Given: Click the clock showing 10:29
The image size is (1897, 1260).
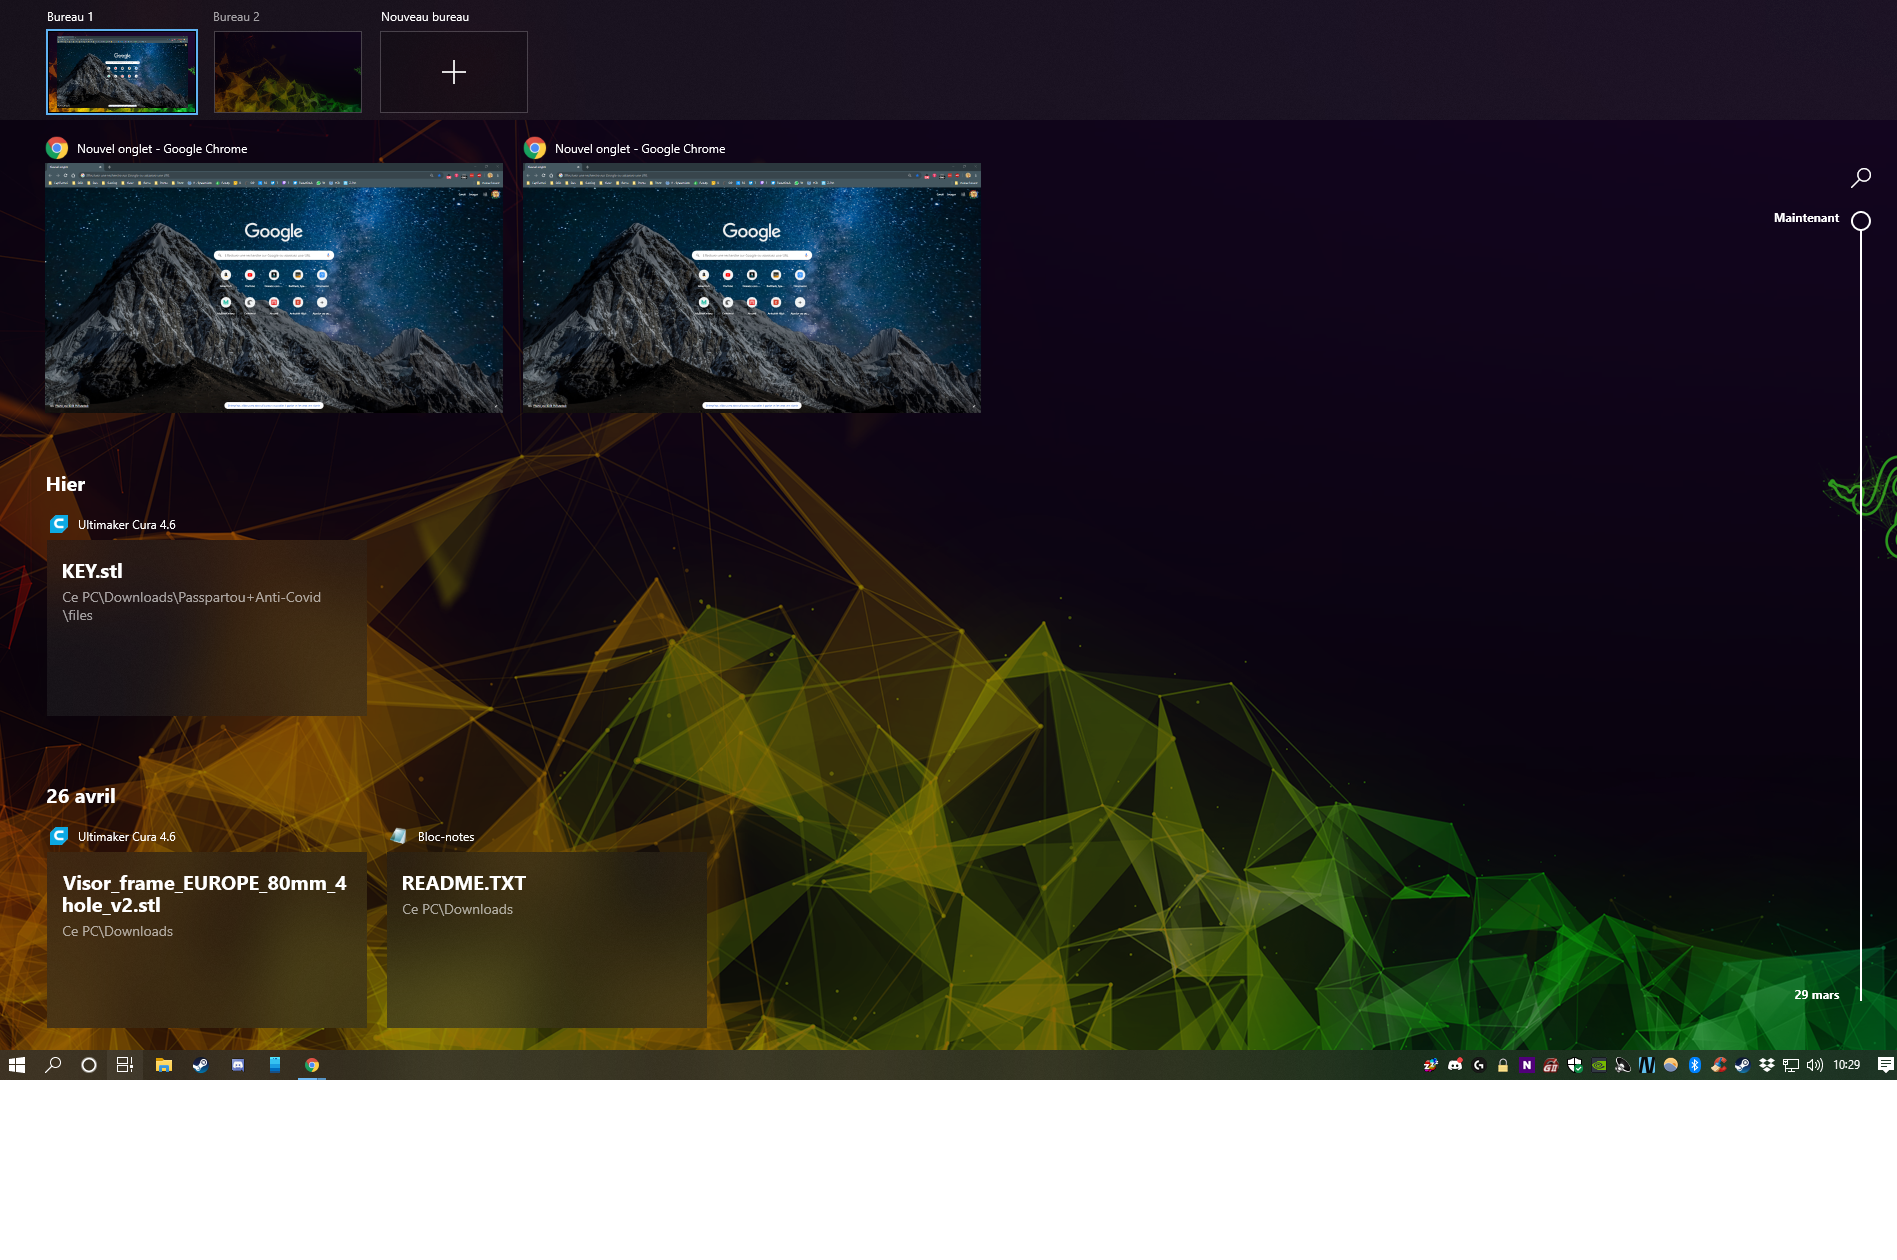Looking at the screenshot, I should (x=1847, y=1065).
